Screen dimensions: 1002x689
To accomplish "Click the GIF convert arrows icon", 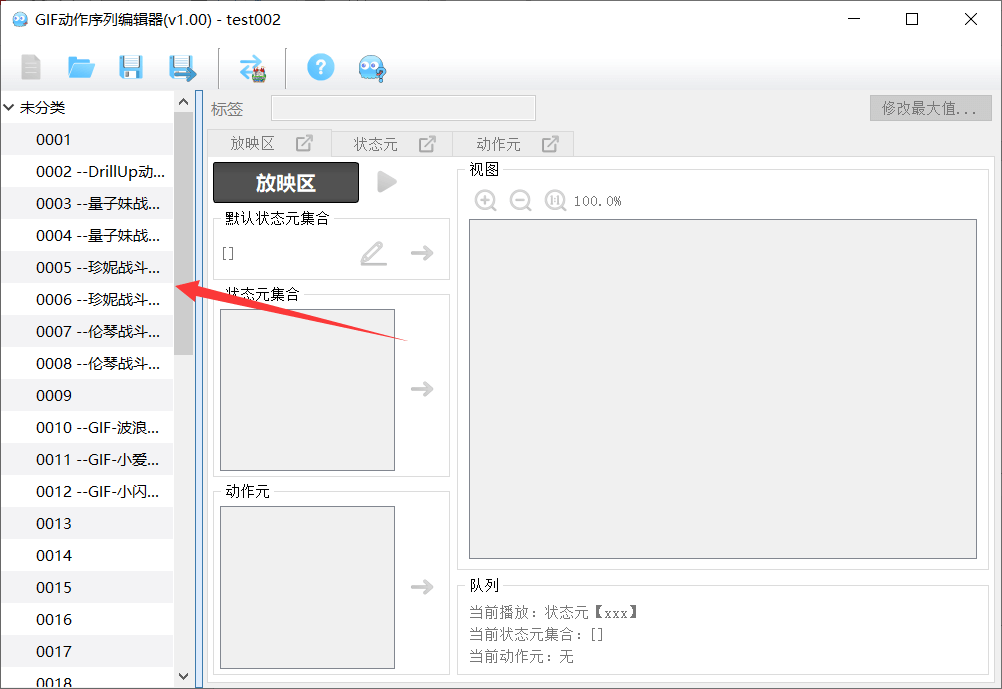I will (x=251, y=69).
